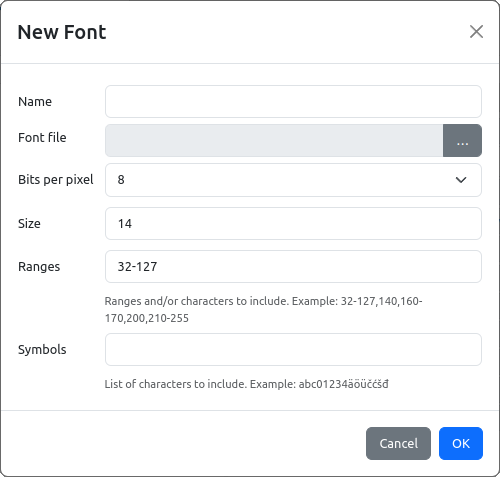Click into the Size field showing 14
This screenshot has width=500, height=477.
click(293, 223)
